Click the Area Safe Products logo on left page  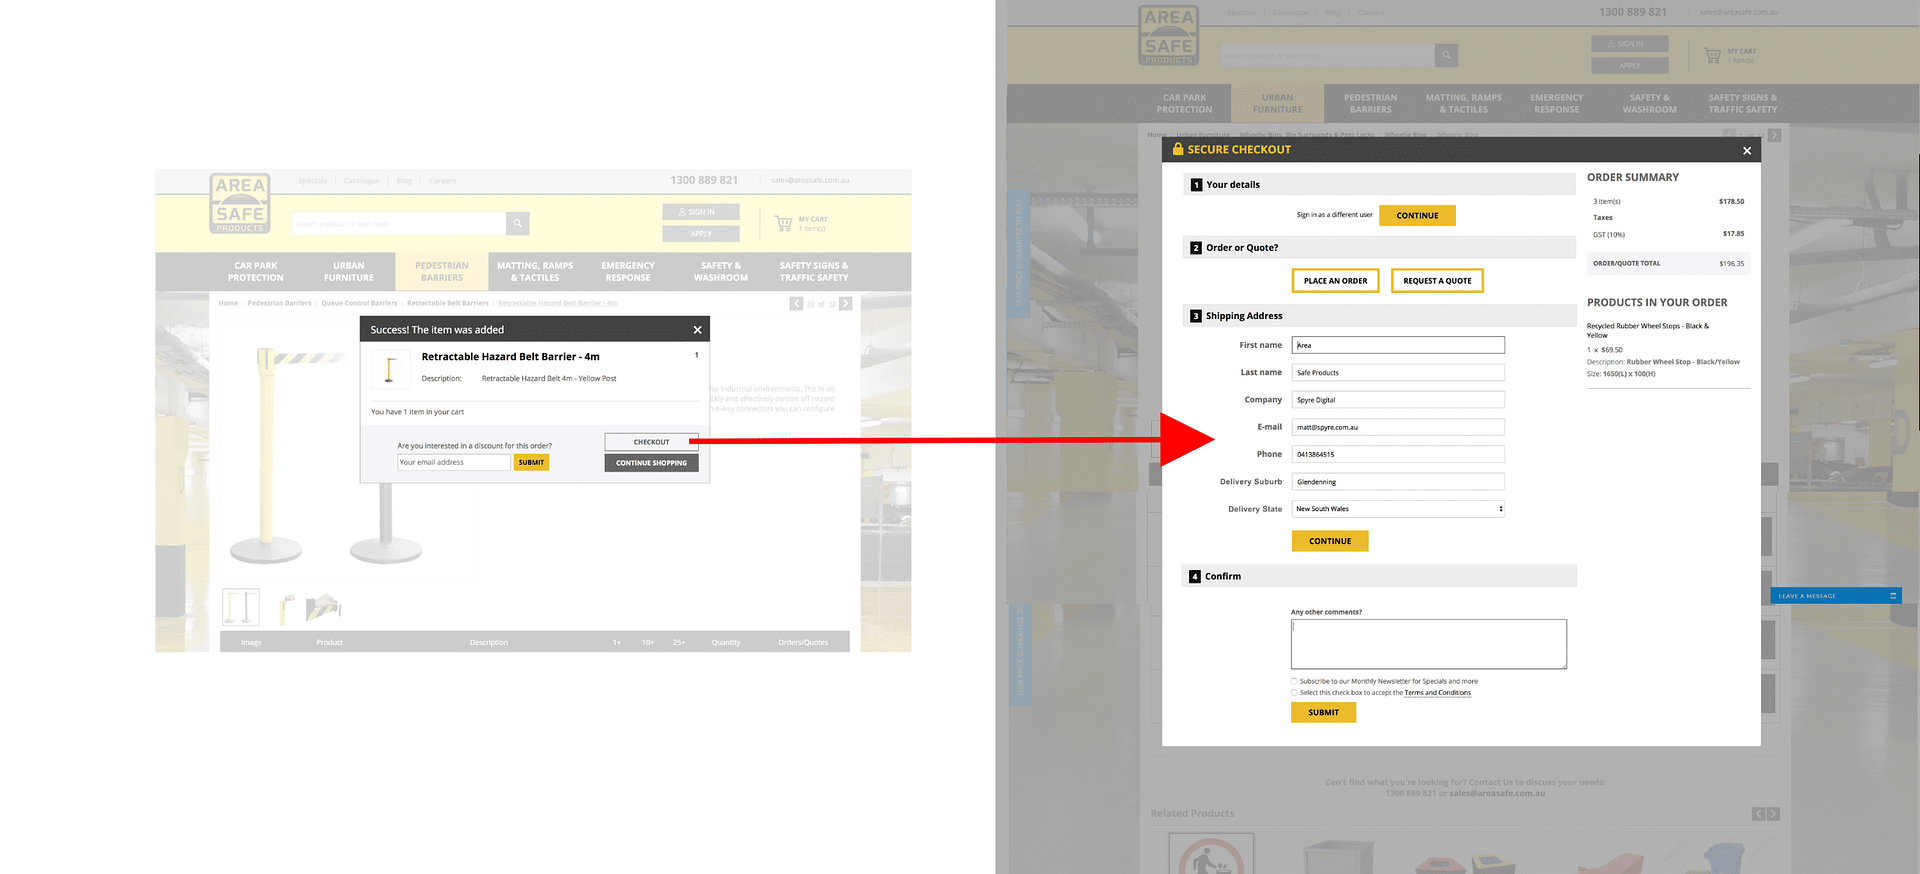click(x=240, y=204)
